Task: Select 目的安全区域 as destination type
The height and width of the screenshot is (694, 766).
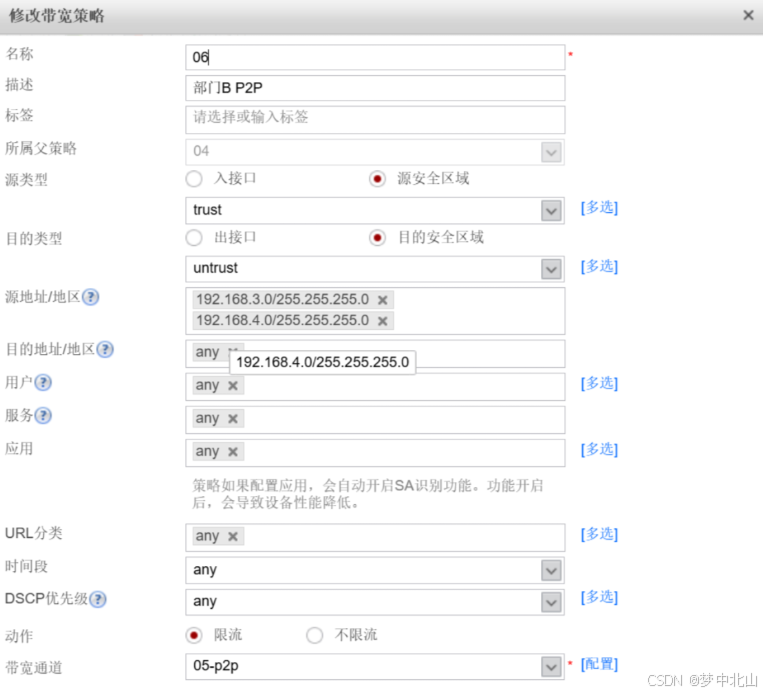Action: tap(377, 238)
